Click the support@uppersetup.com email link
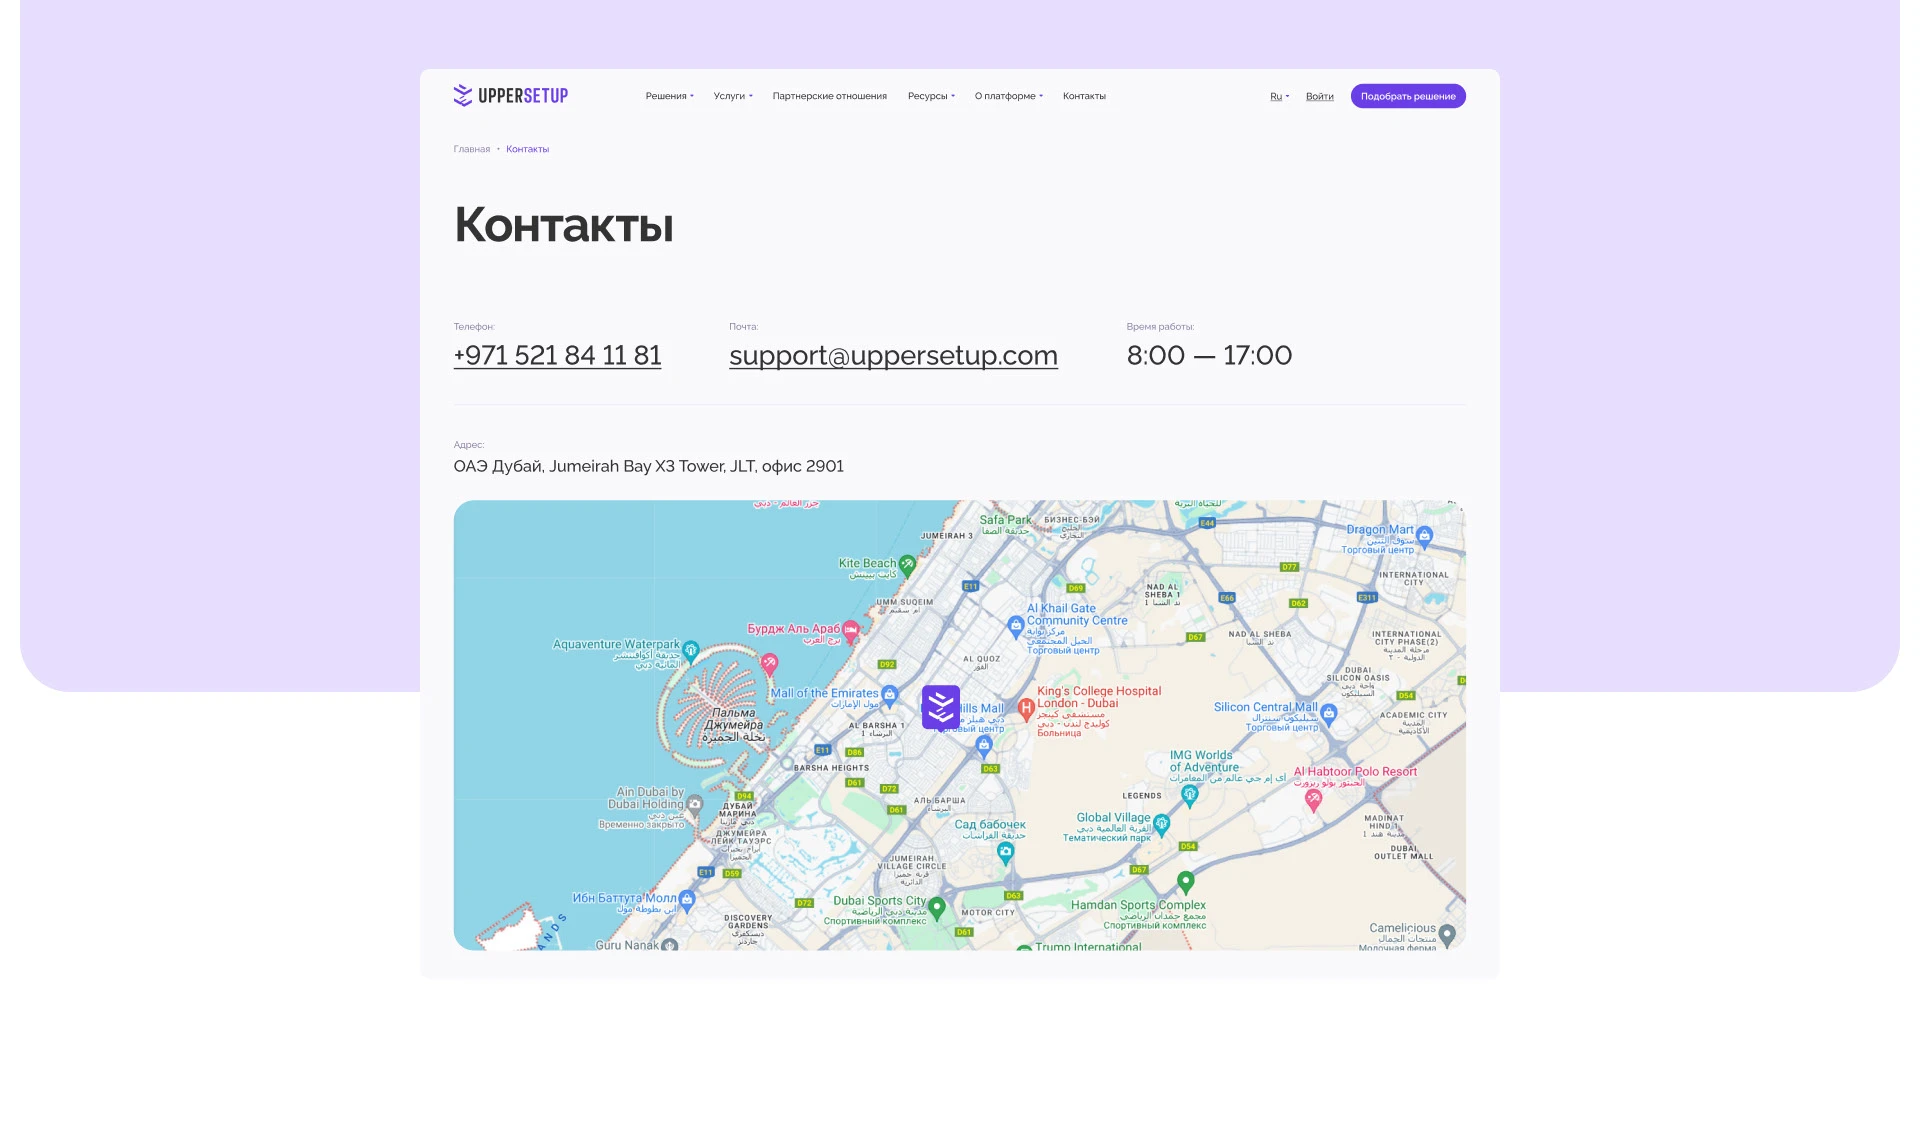1920x1140 pixels. click(x=893, y=355)
